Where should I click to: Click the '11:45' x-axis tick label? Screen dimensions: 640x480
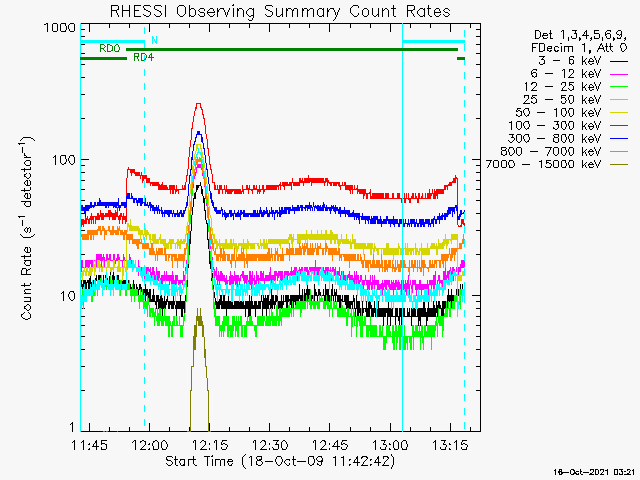[x=89, y=445]
